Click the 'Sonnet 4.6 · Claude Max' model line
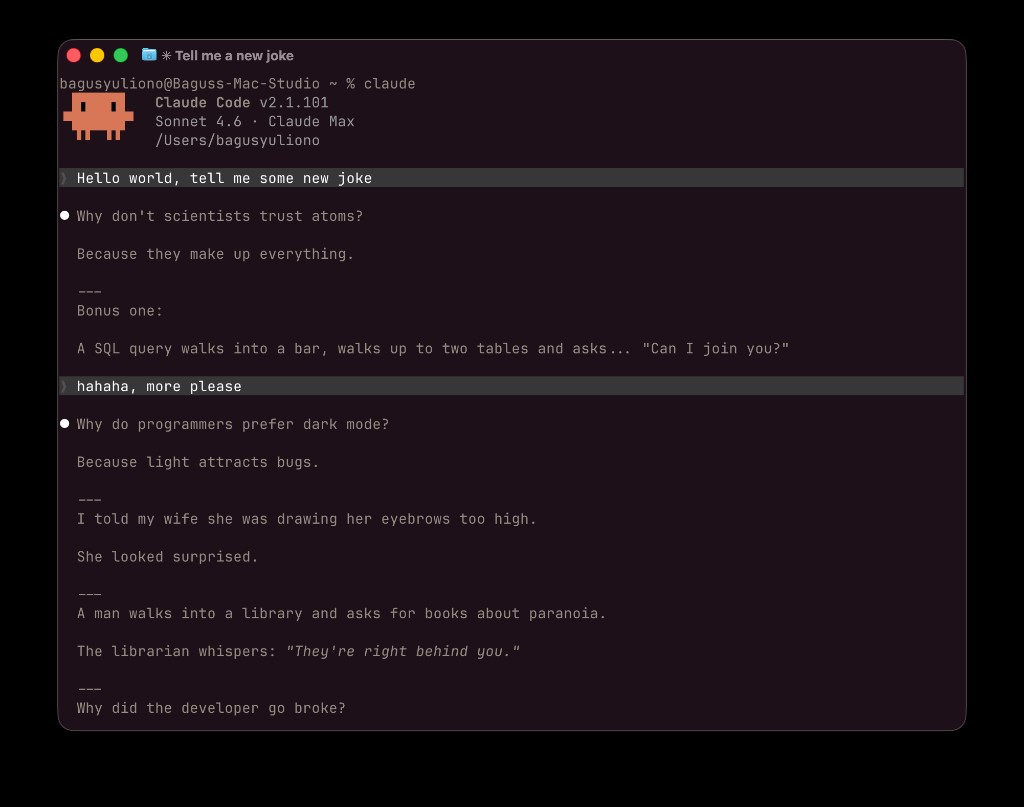 255,121
